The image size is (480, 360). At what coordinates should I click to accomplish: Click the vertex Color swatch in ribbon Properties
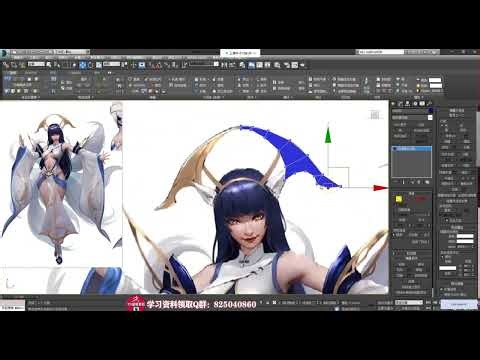click(435, 80)
